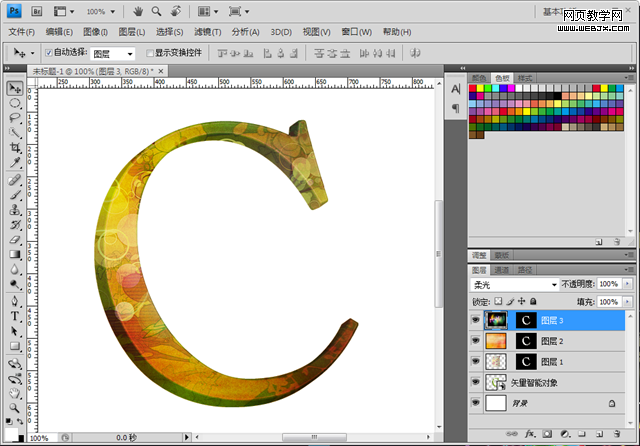Open Layers panel options menu

[629, 269]
